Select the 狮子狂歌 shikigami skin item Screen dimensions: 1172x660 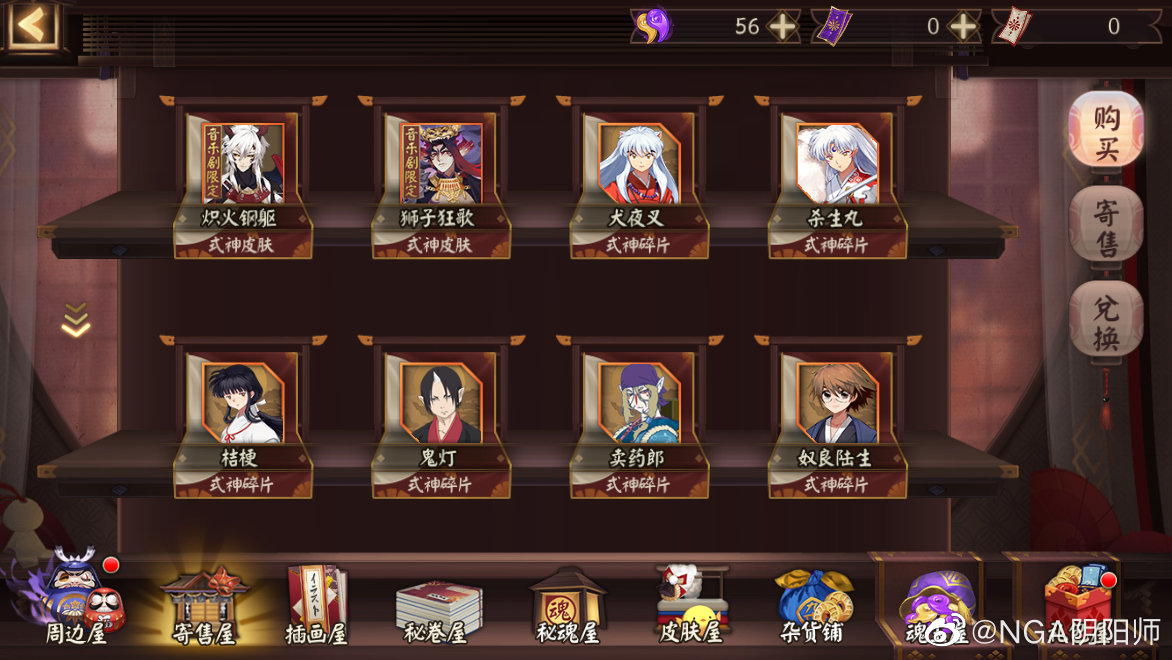point(441,179)
